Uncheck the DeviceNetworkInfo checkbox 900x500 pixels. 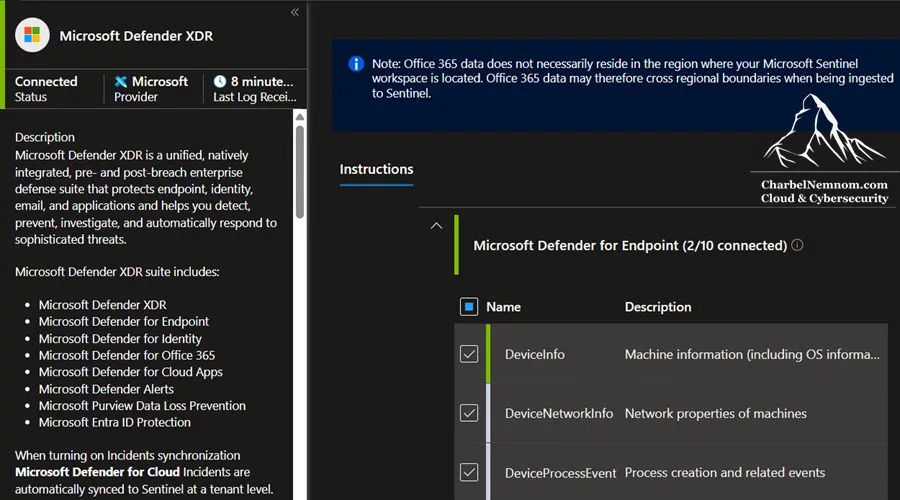point(469,413)
